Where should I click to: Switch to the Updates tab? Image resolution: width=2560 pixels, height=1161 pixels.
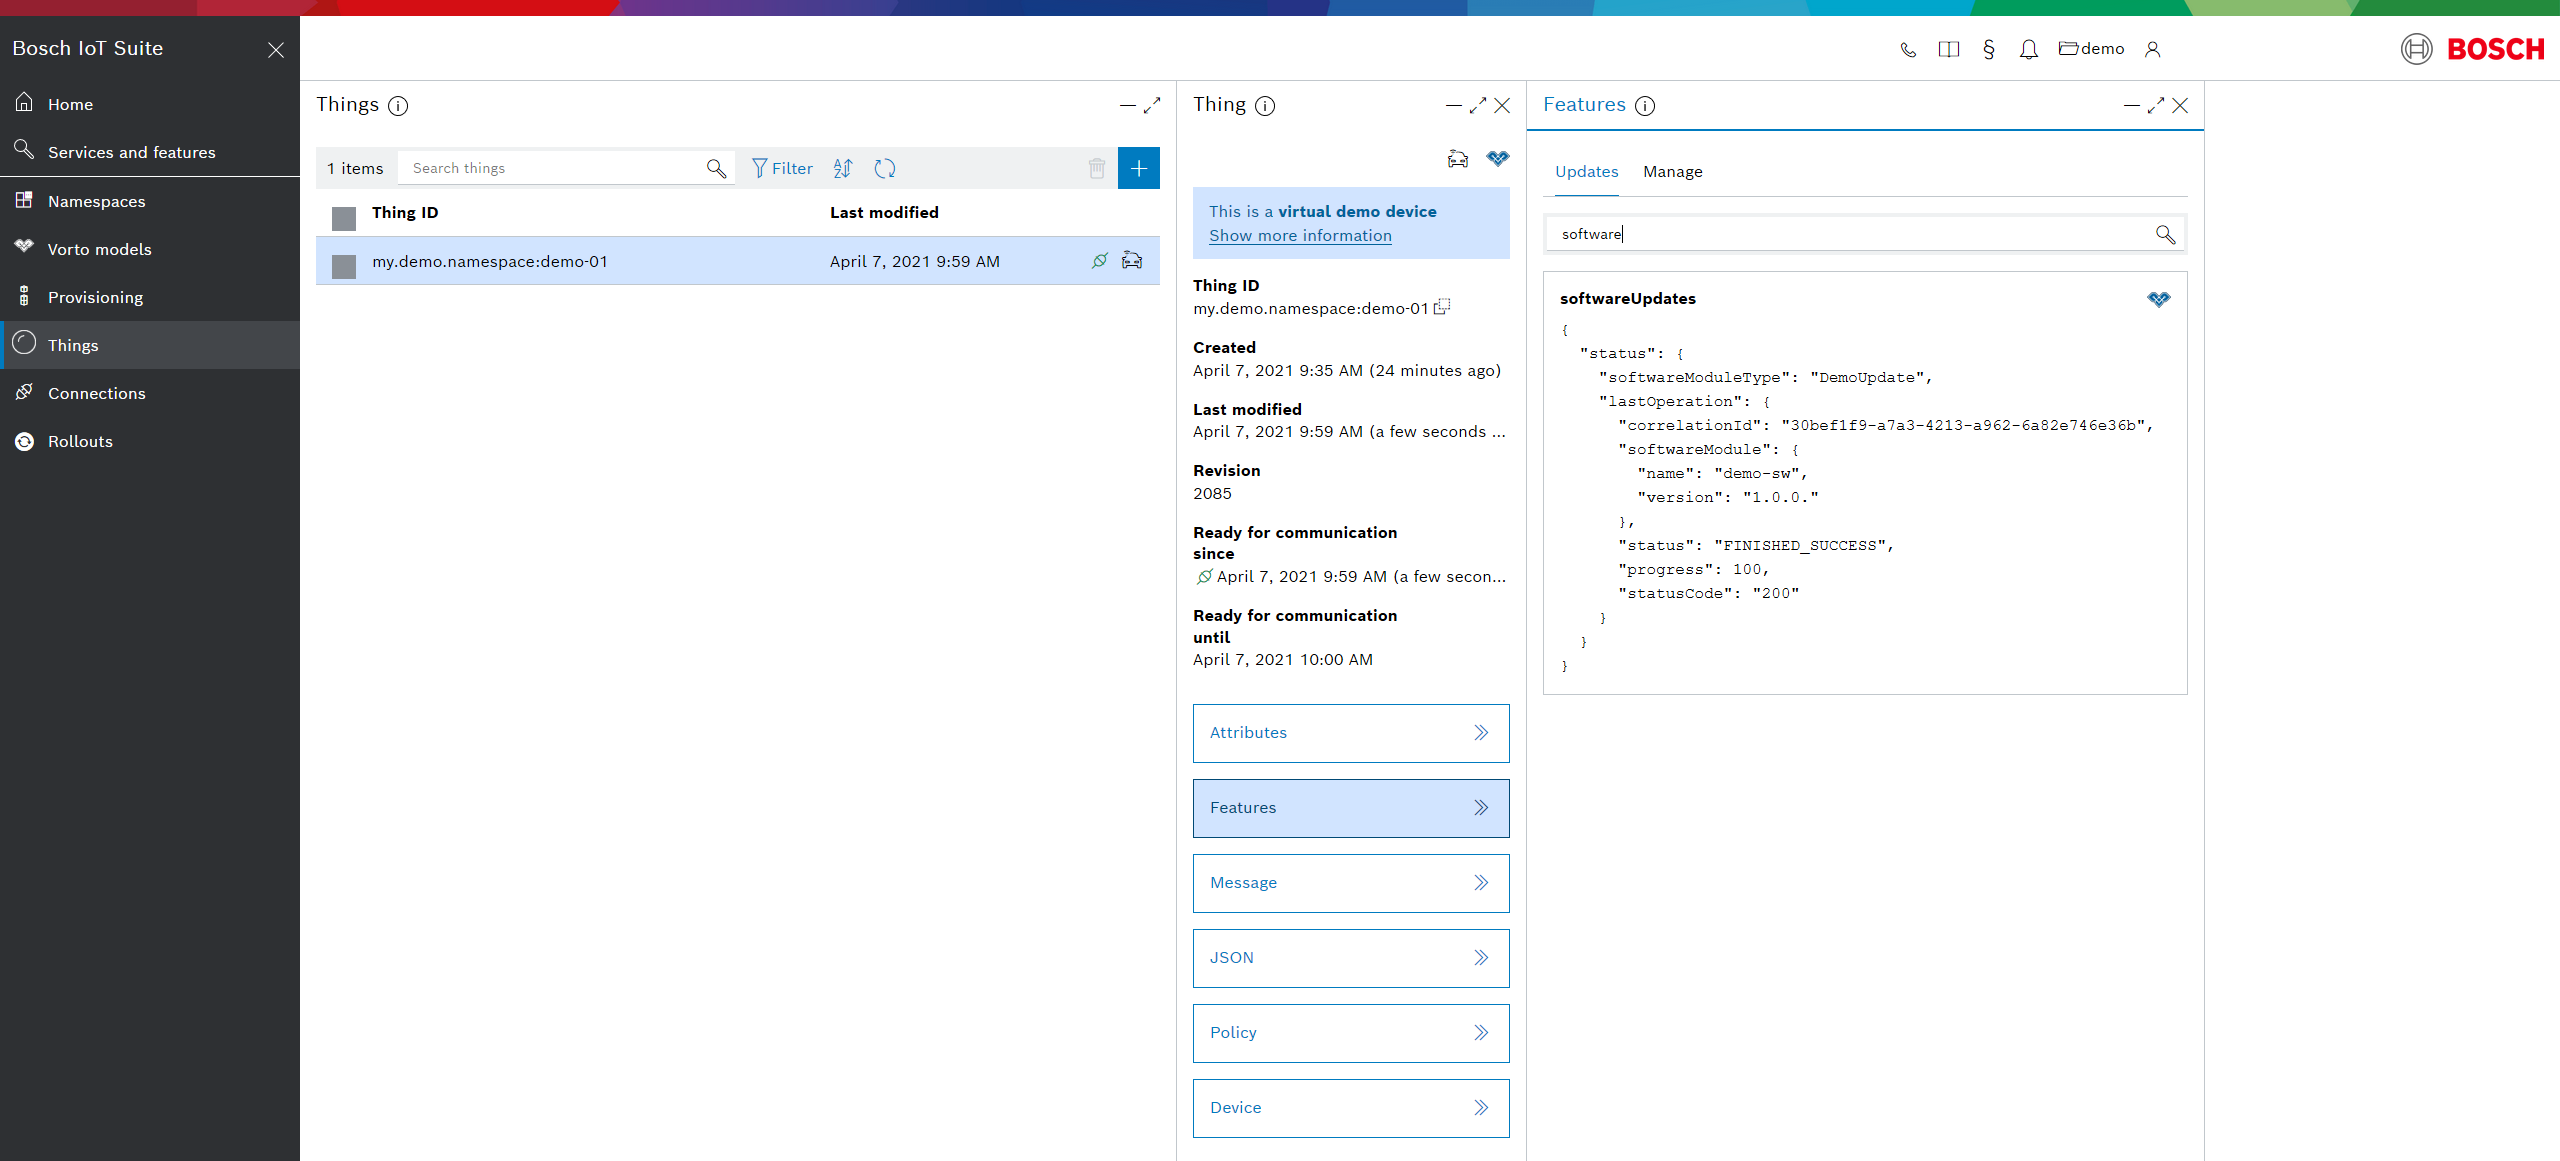tap(1586, 172)
